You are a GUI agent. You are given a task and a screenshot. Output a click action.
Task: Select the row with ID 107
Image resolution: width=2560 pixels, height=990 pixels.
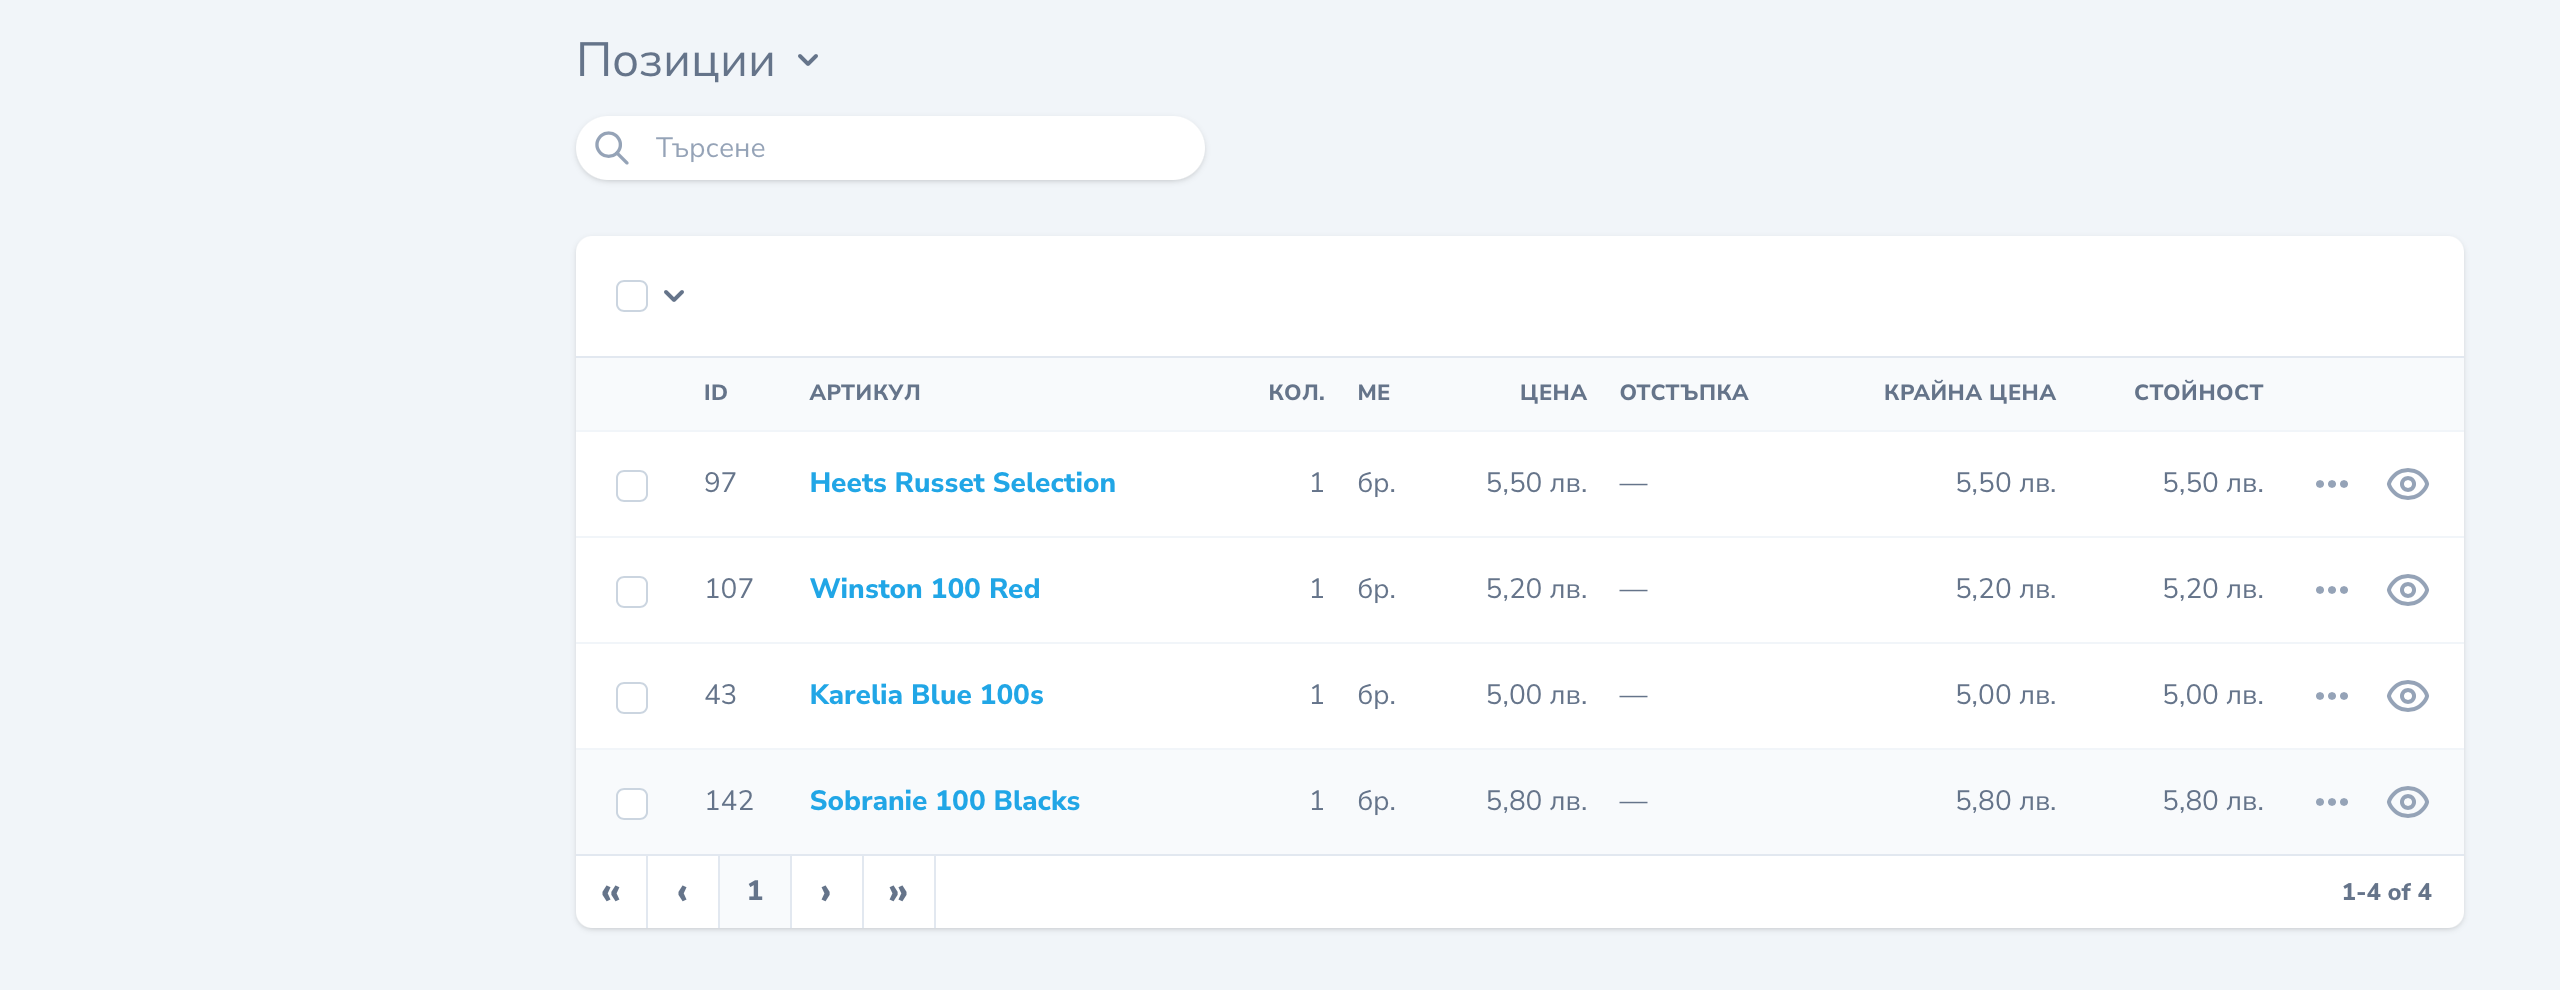point(632,592)
